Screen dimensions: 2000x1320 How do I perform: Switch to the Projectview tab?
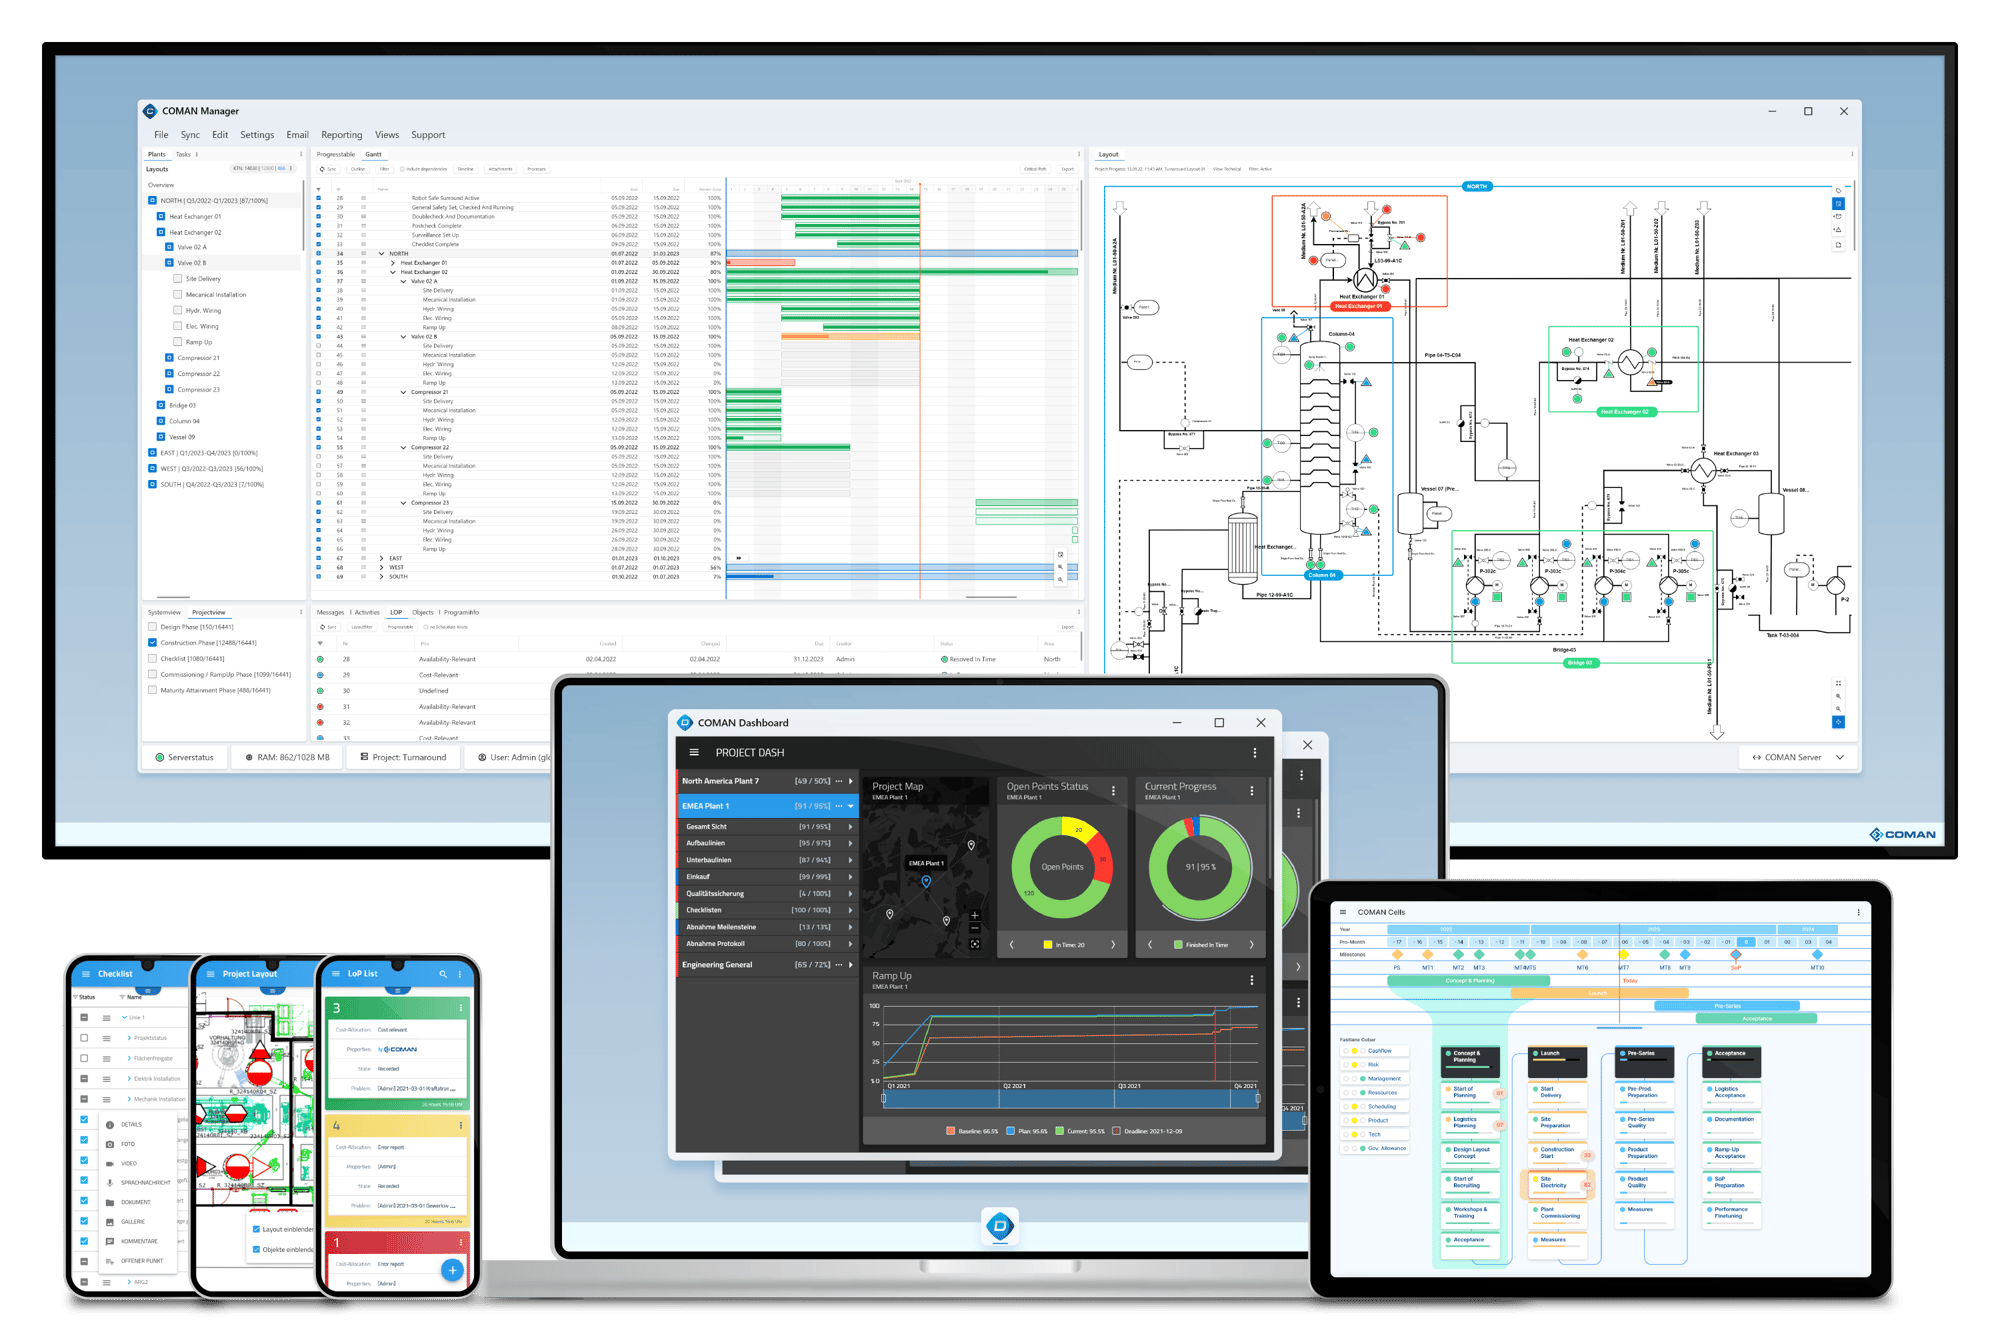pyautogui.click(x=209, y=612)
